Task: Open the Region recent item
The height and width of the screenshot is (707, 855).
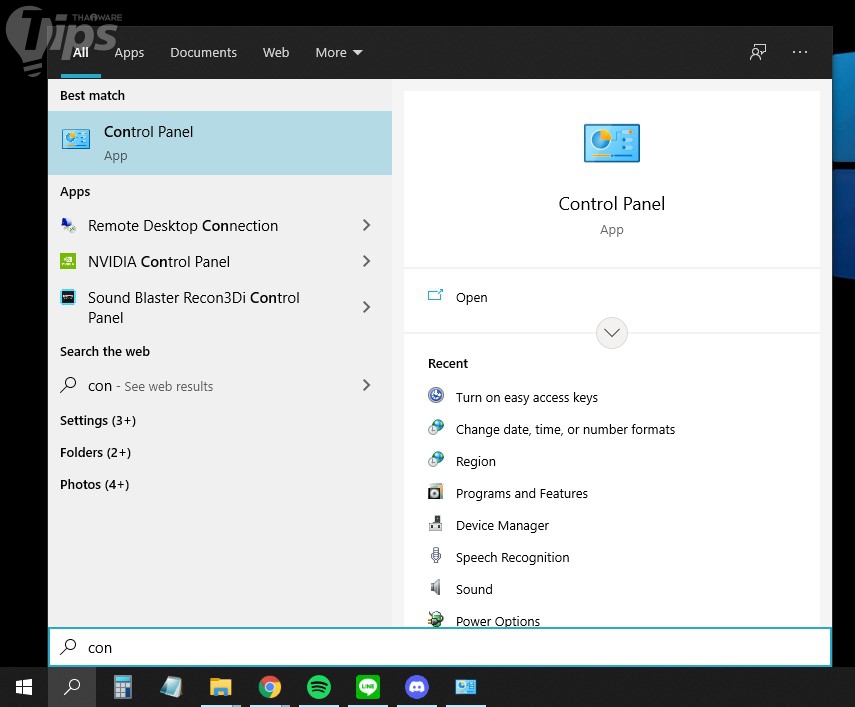Action: click(475, 462)
